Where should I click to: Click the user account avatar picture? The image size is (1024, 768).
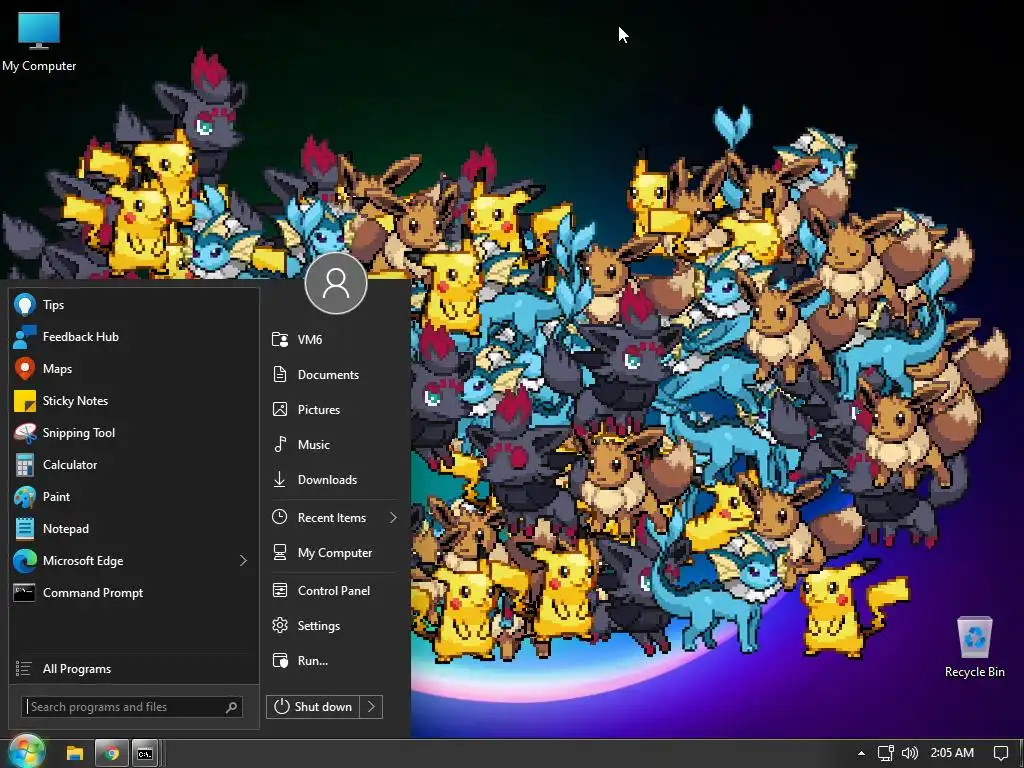[336, 283]
